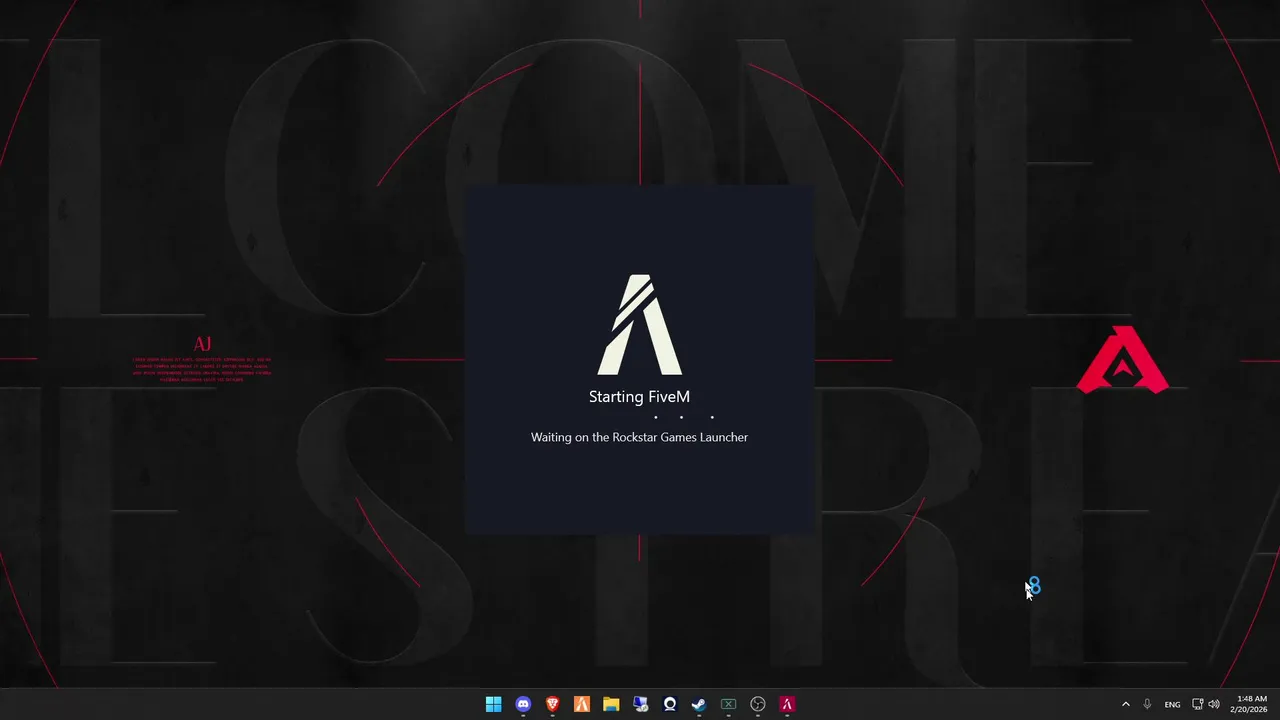Click the FiveM logo in splash window
This screenshot has height=720, width=1280.
[x=640, y=325]
